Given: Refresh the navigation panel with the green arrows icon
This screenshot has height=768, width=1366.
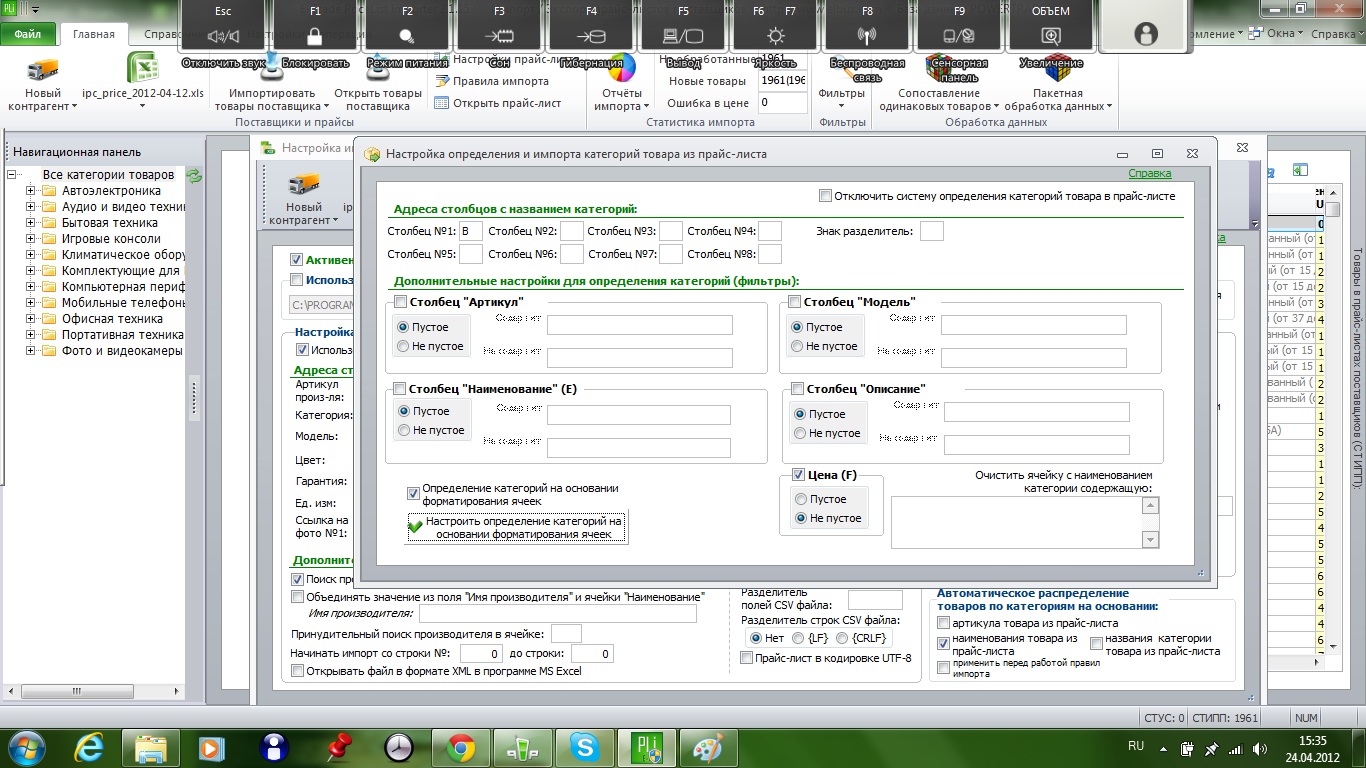Looking at the screenshot, I should pos(194,175).
